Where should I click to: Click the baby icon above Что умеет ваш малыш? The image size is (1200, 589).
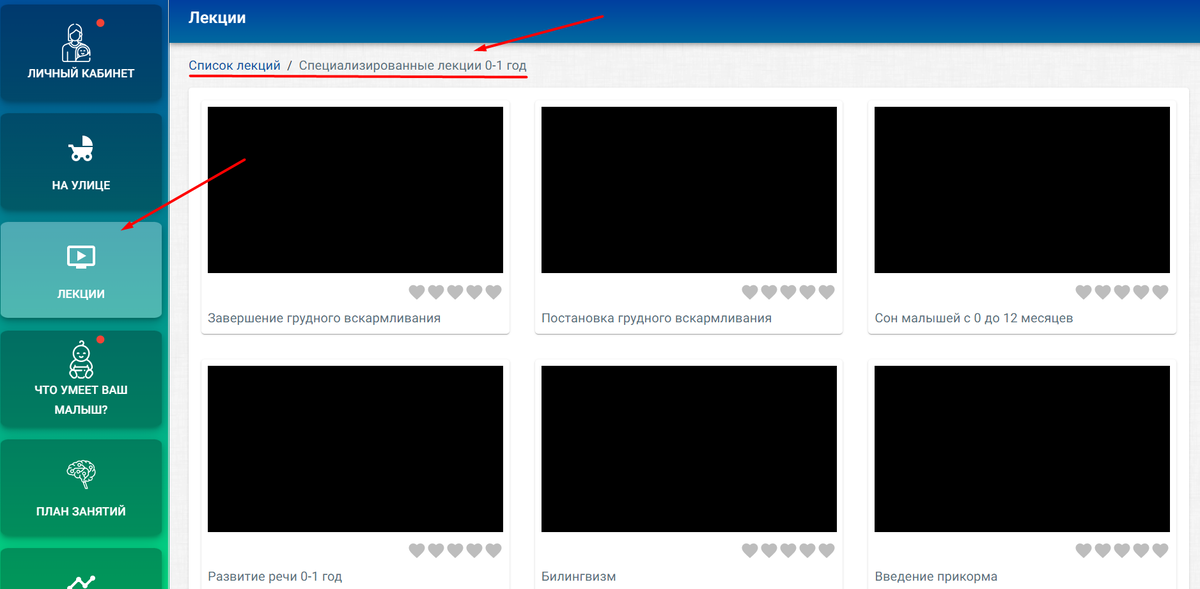pyautogui.click(x=81, y=358)
